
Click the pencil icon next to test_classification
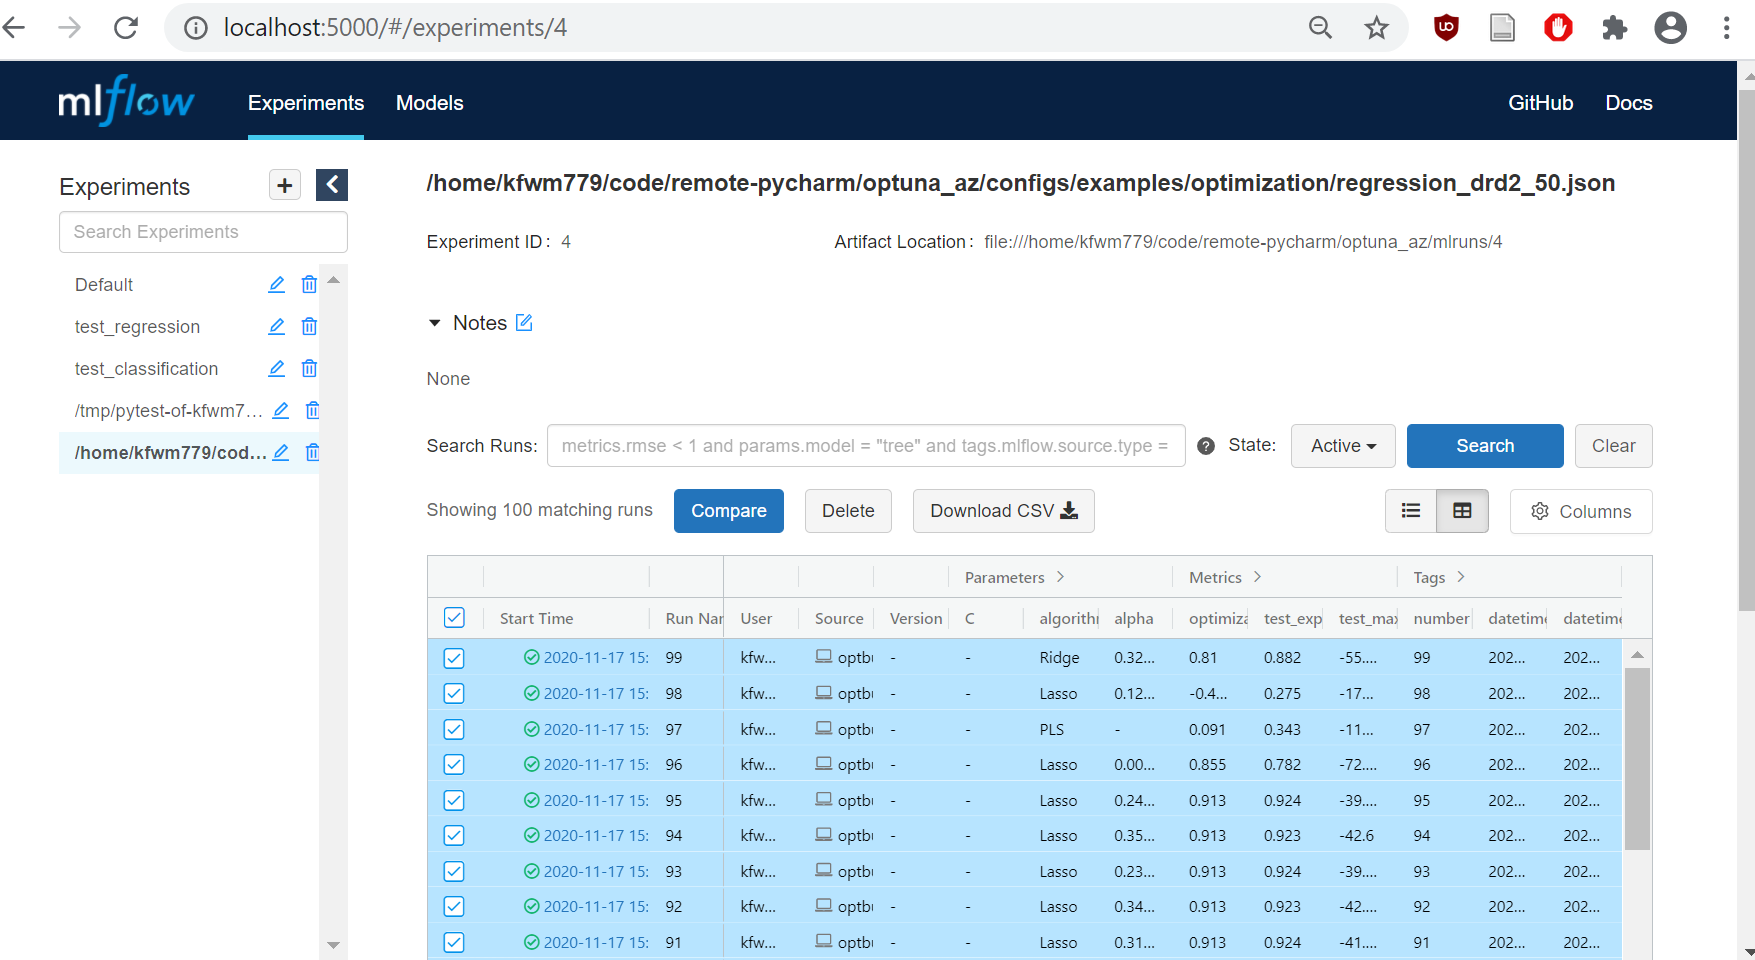277,369
